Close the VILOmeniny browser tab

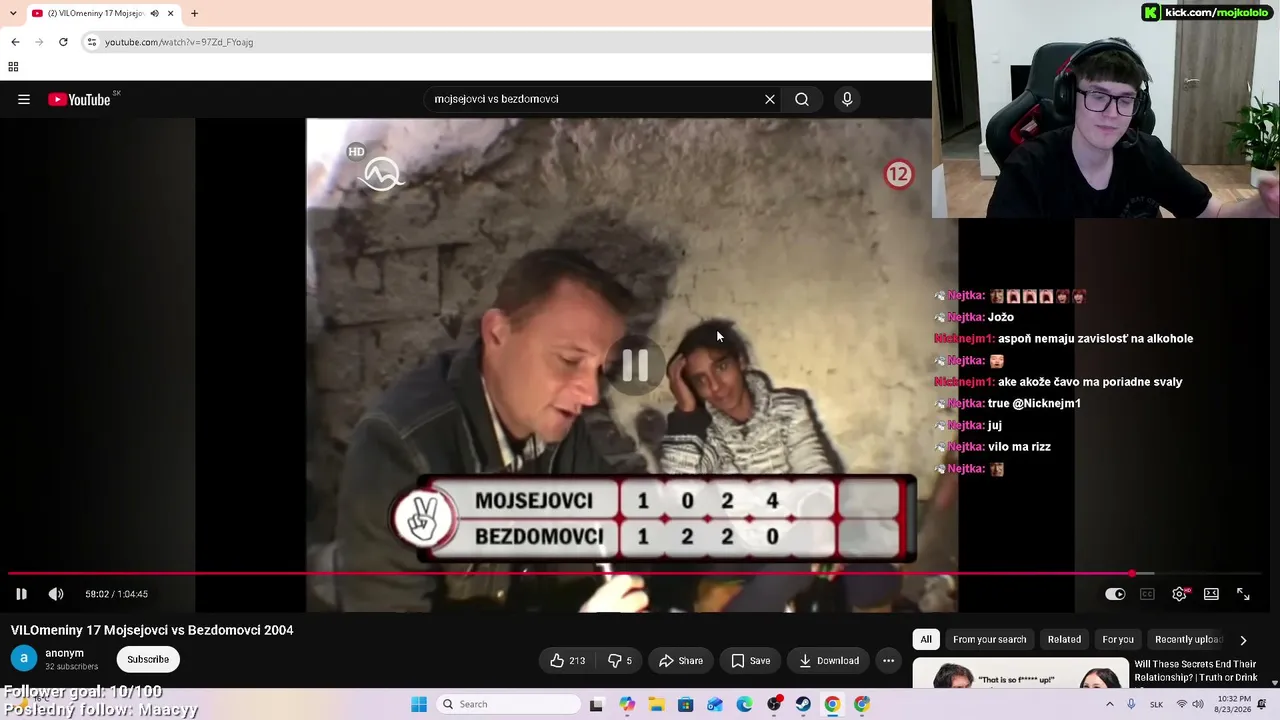click(171, 13)
